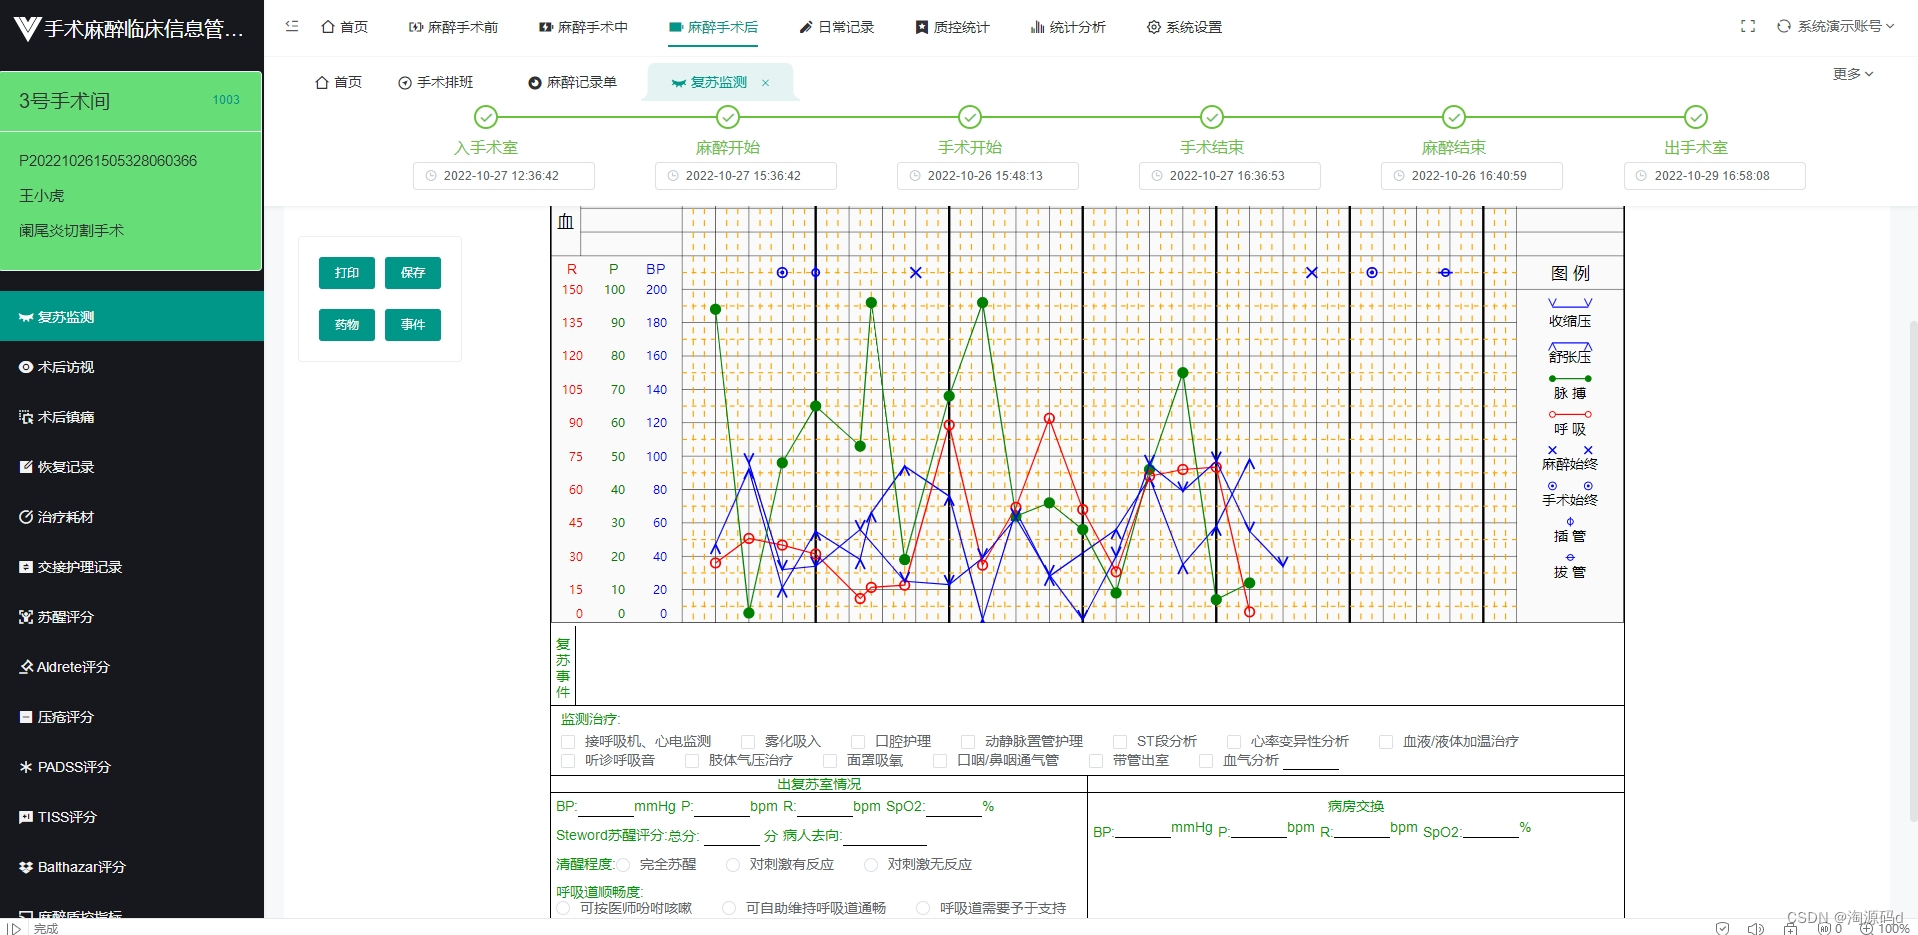The height and width of the screenshot is (935, 1918).
Task: Click the 复苏事件 record area
Action: click(x=1099, y=664)
